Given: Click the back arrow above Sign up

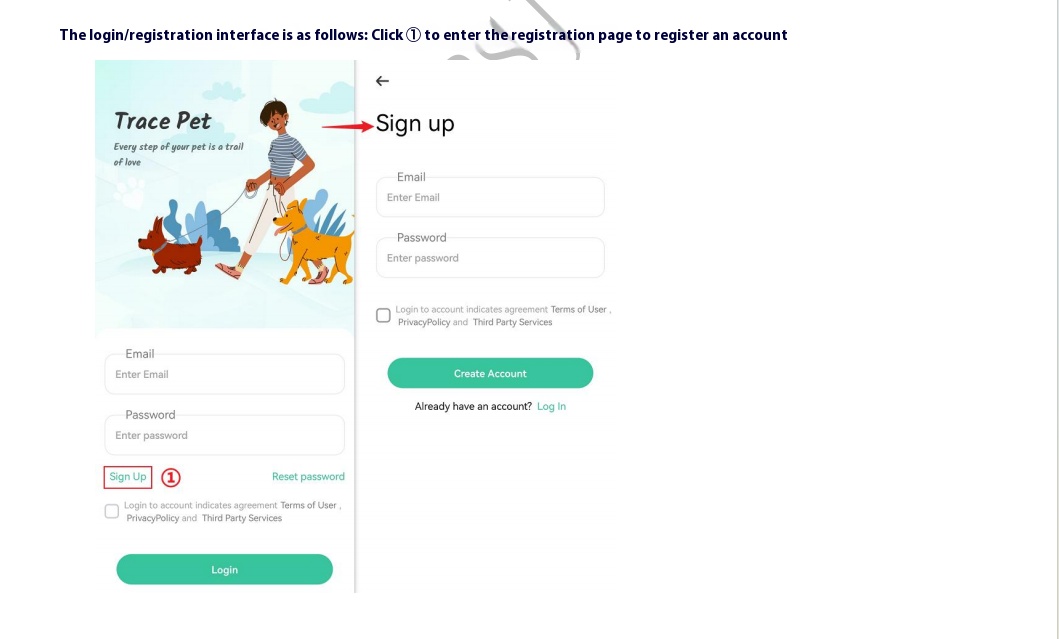Looking at the screenshot, I should [382, 81].
